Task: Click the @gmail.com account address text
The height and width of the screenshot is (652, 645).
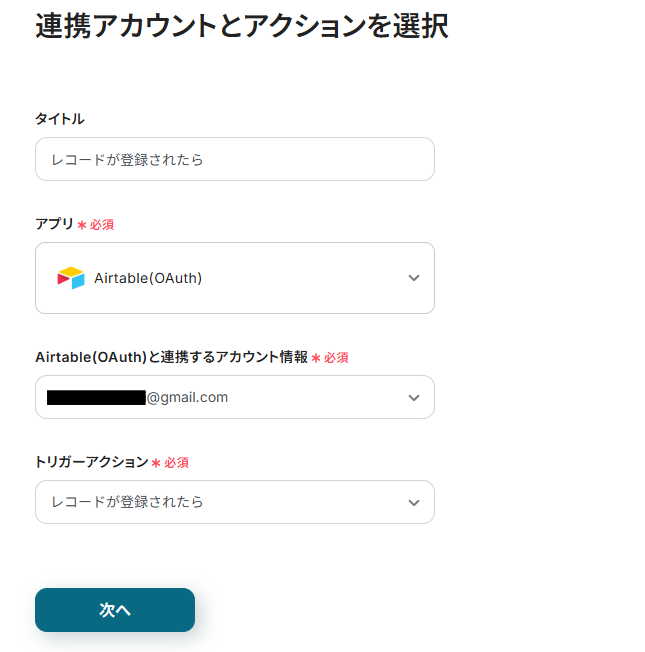Action: [x=188, y=397]
